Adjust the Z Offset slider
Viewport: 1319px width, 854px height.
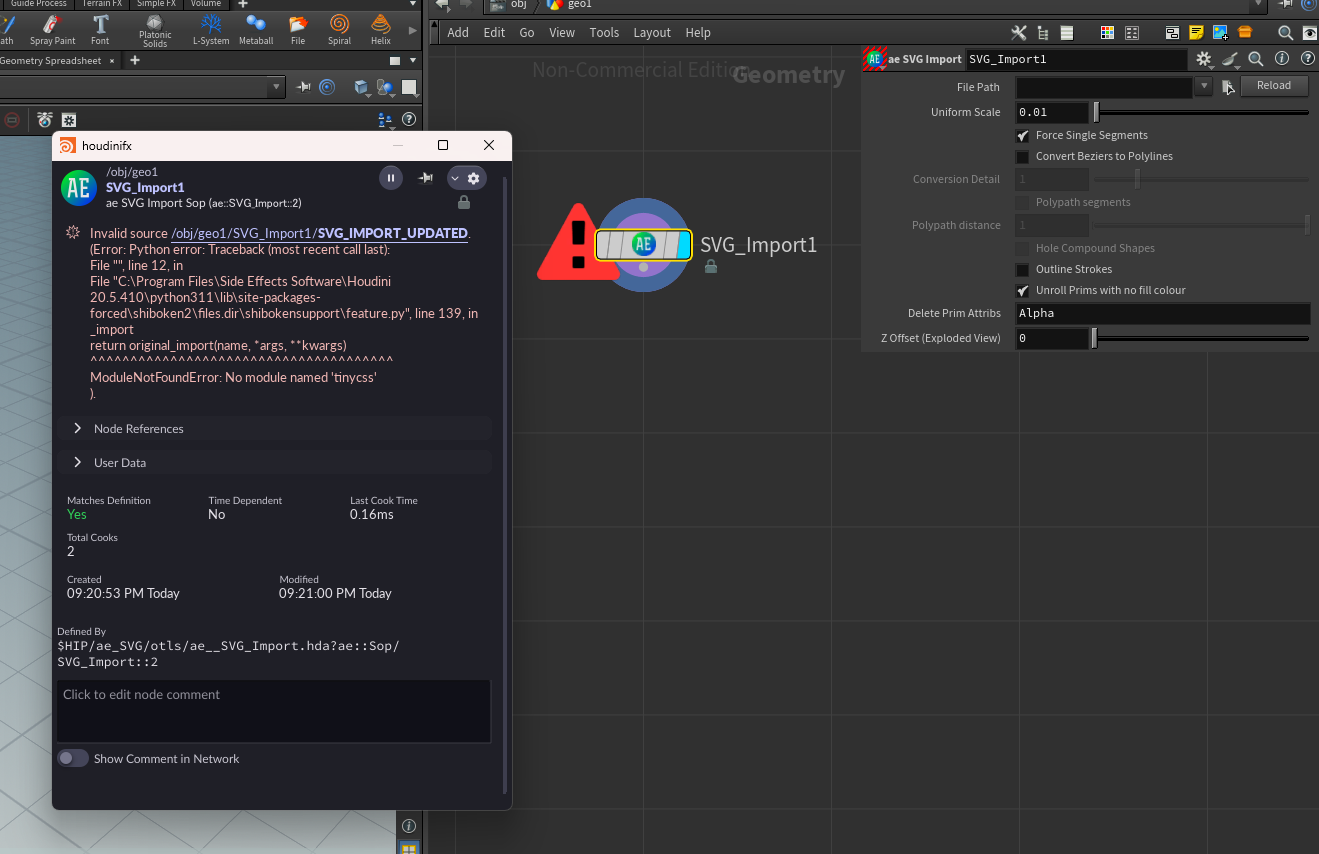(1201, 338)
